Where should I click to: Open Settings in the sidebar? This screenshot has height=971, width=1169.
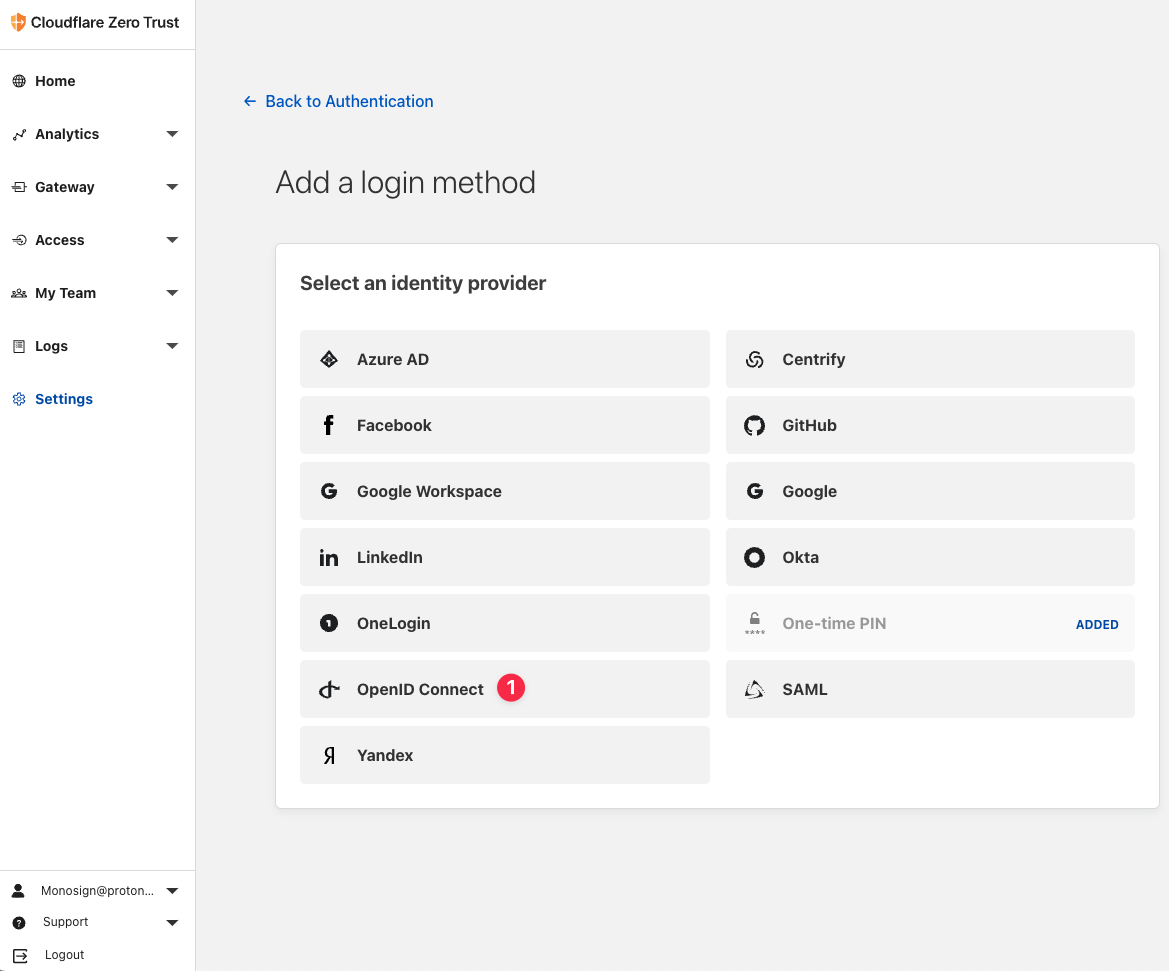[64, 399]
